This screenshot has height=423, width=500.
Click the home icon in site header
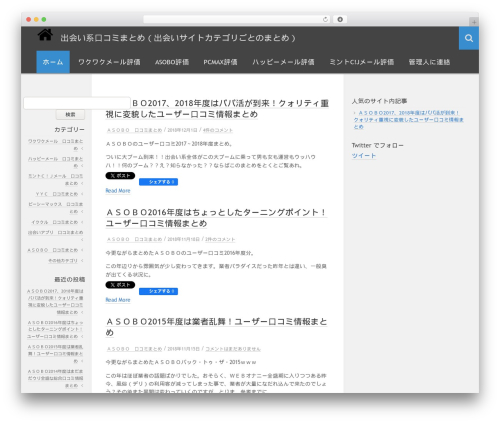coord(45,35)
